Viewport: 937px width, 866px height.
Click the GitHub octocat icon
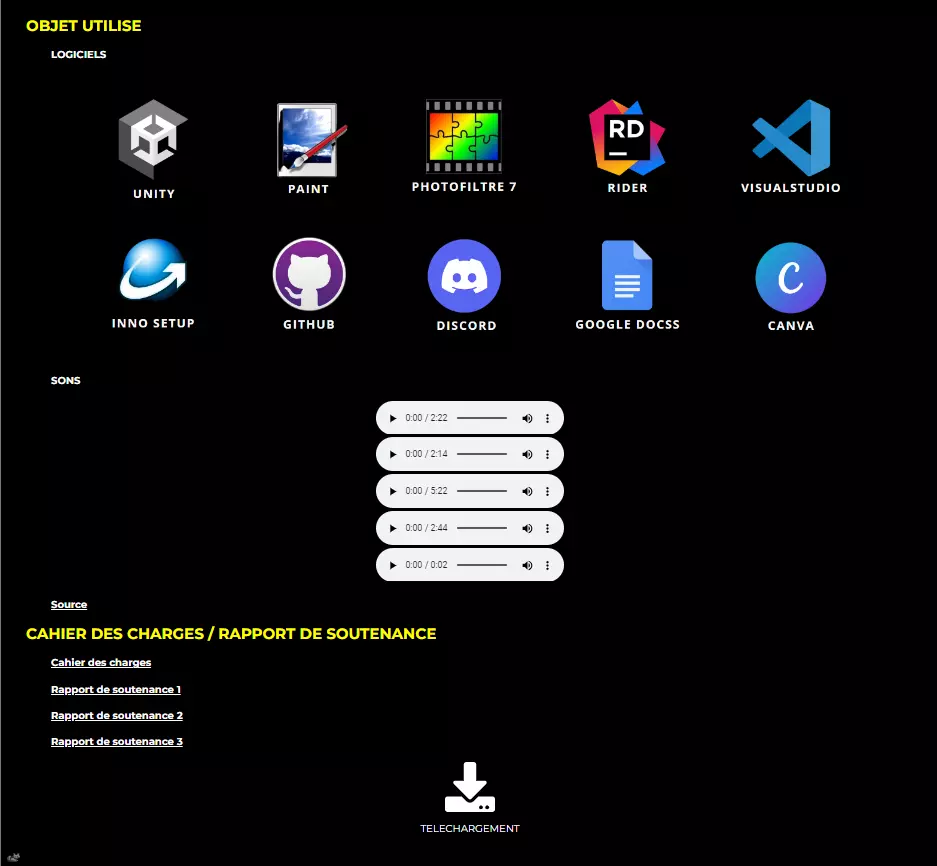pos(309,274)
